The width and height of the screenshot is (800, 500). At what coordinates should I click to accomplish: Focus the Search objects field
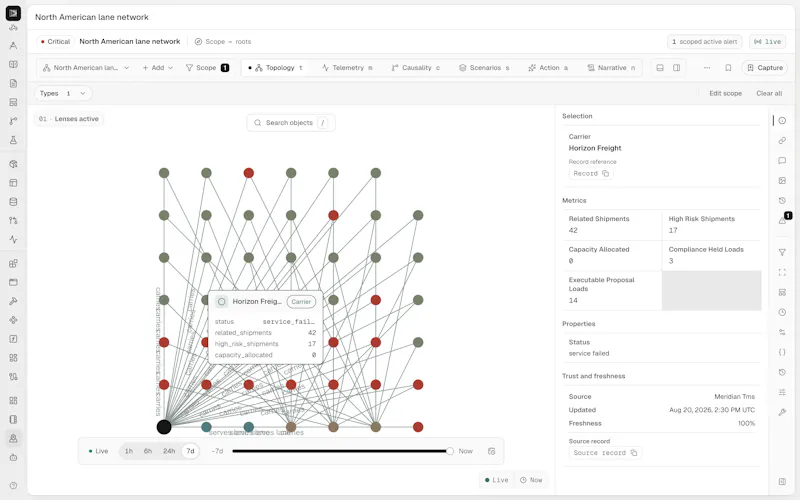click(291, 123)
